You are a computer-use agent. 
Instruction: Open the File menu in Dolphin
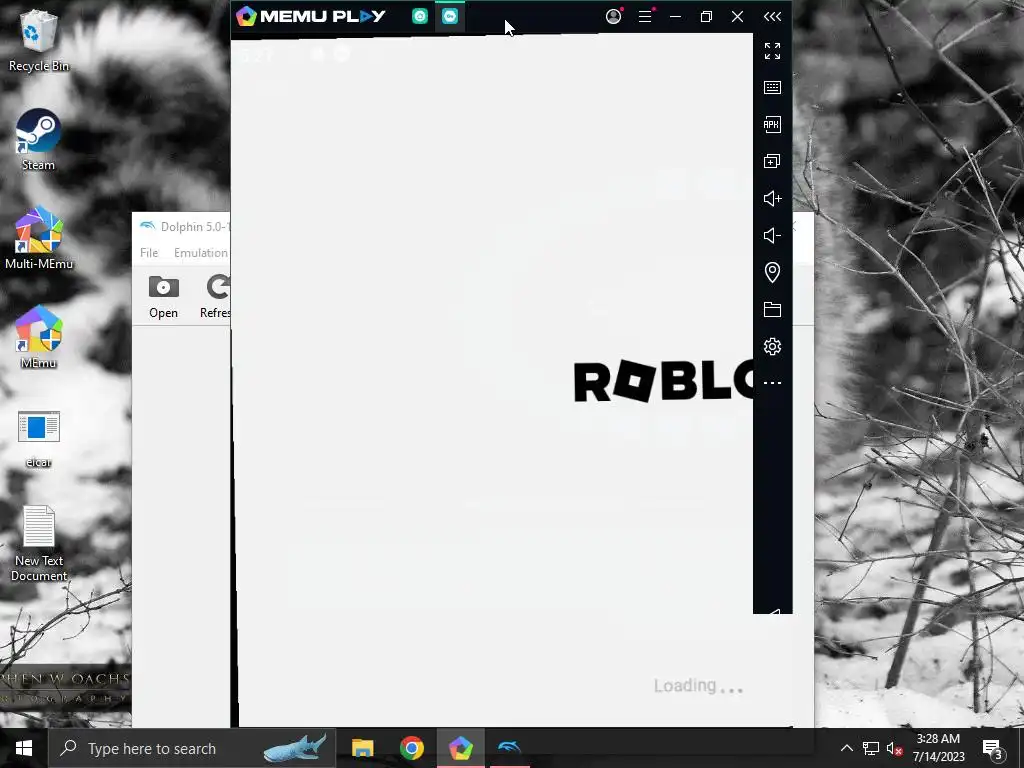pos(149,253)
